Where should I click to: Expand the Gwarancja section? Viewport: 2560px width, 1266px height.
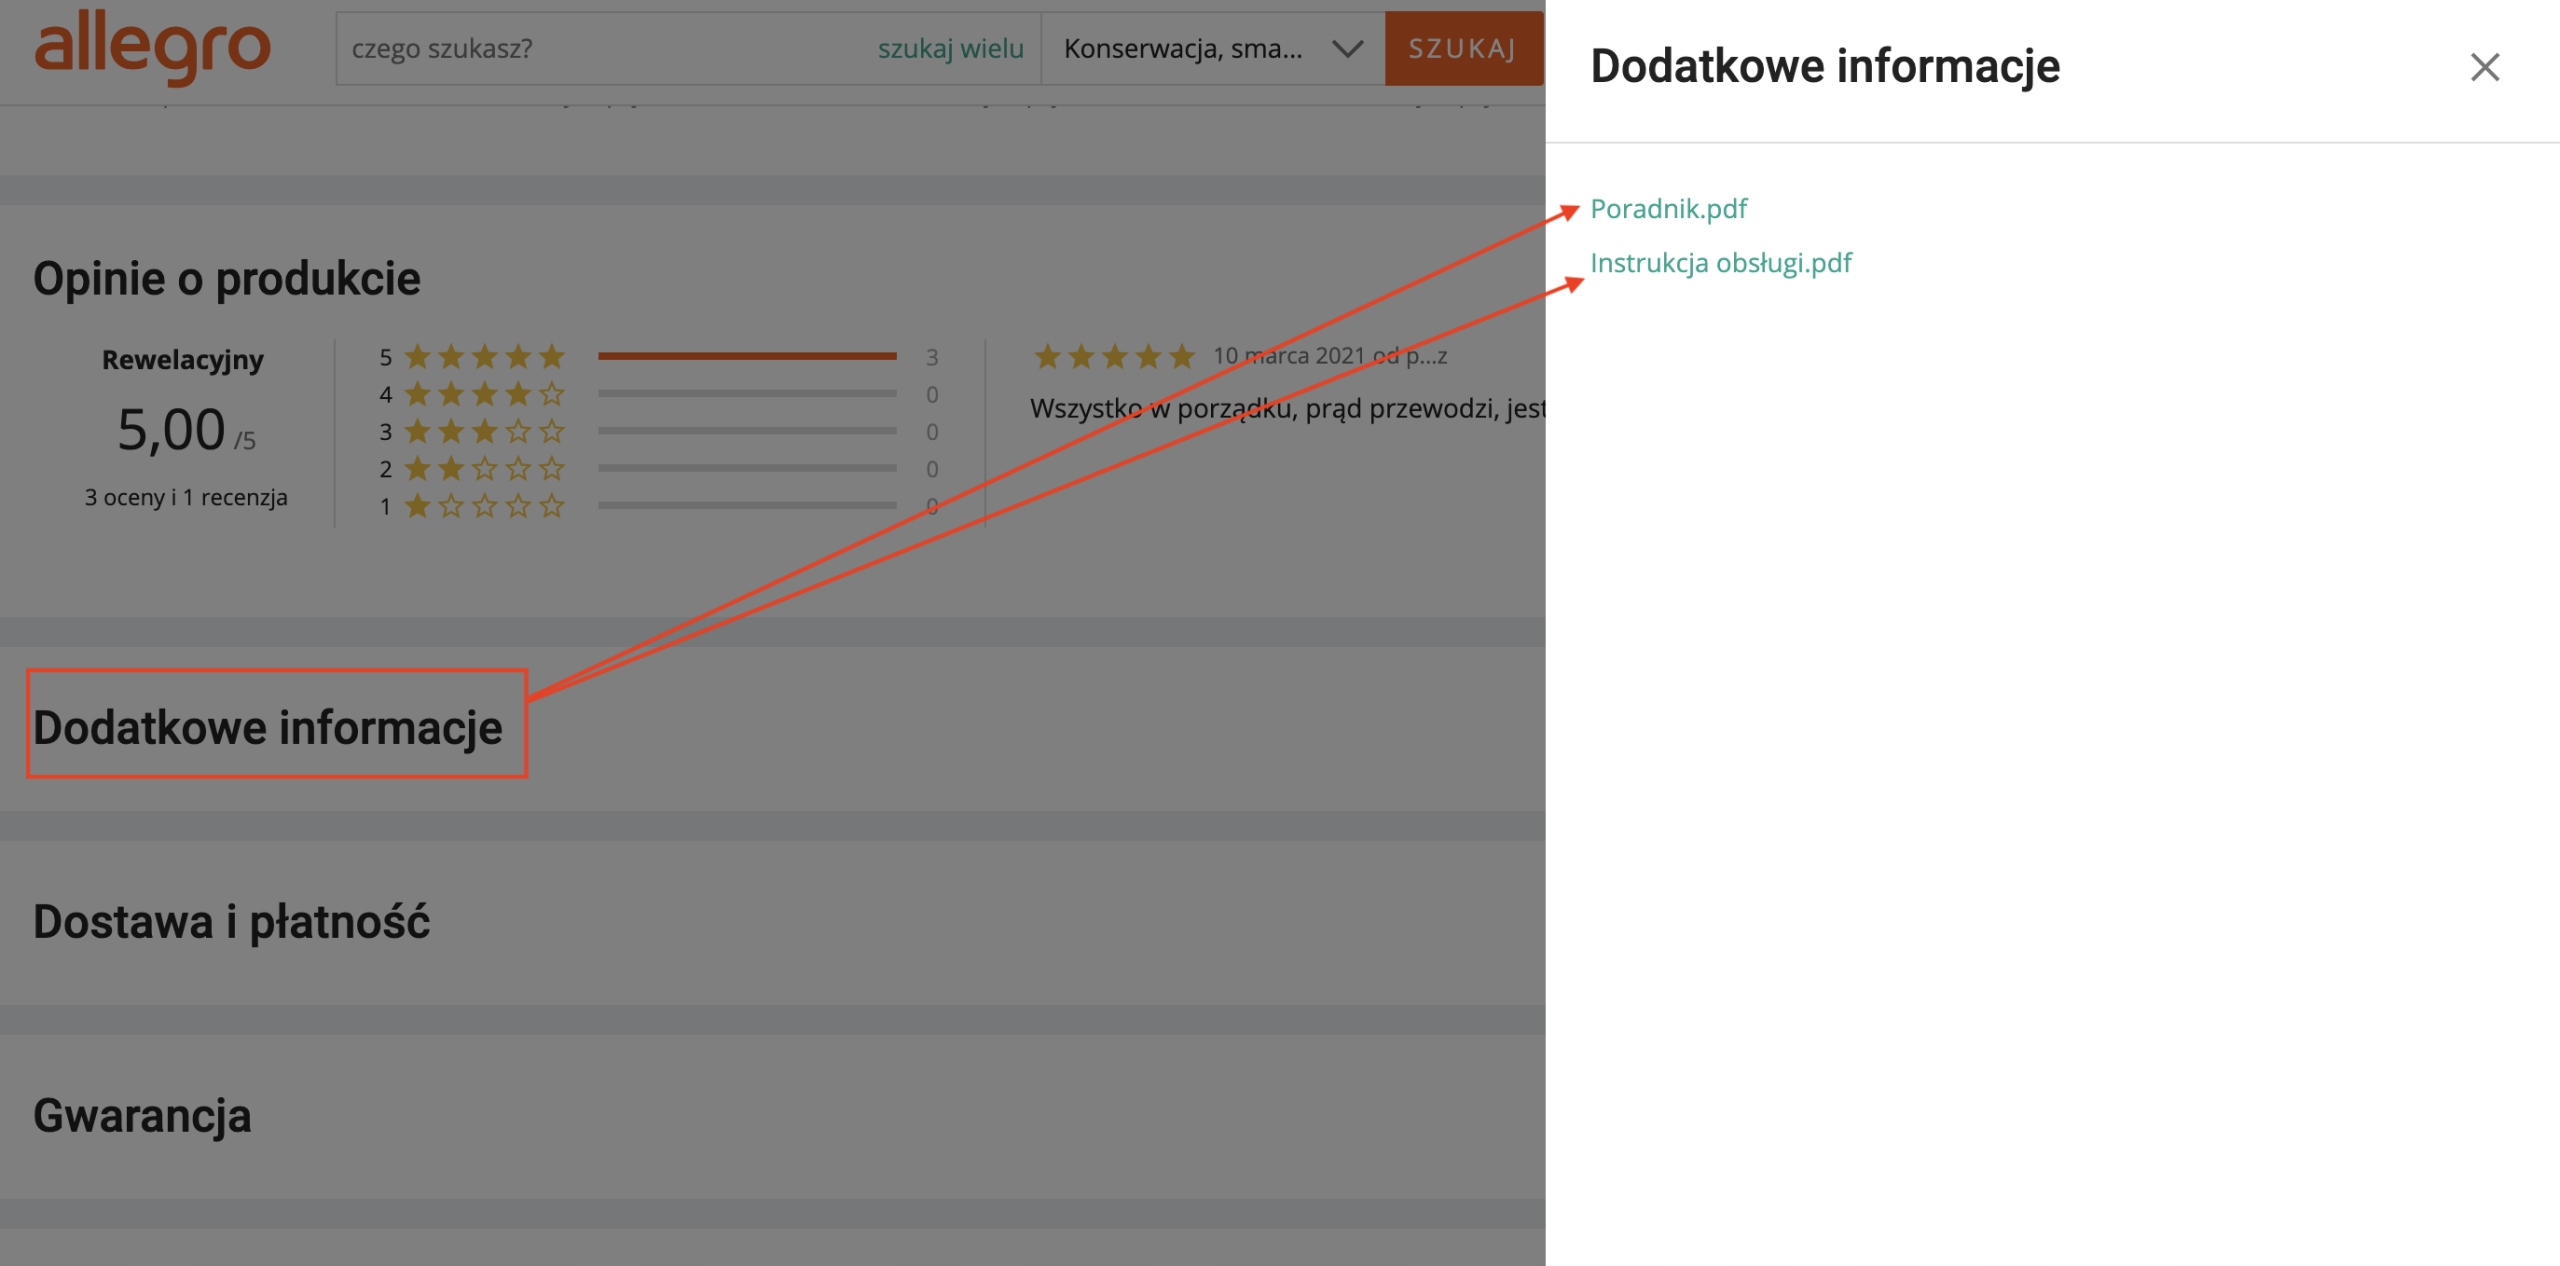coord(142,1115)
